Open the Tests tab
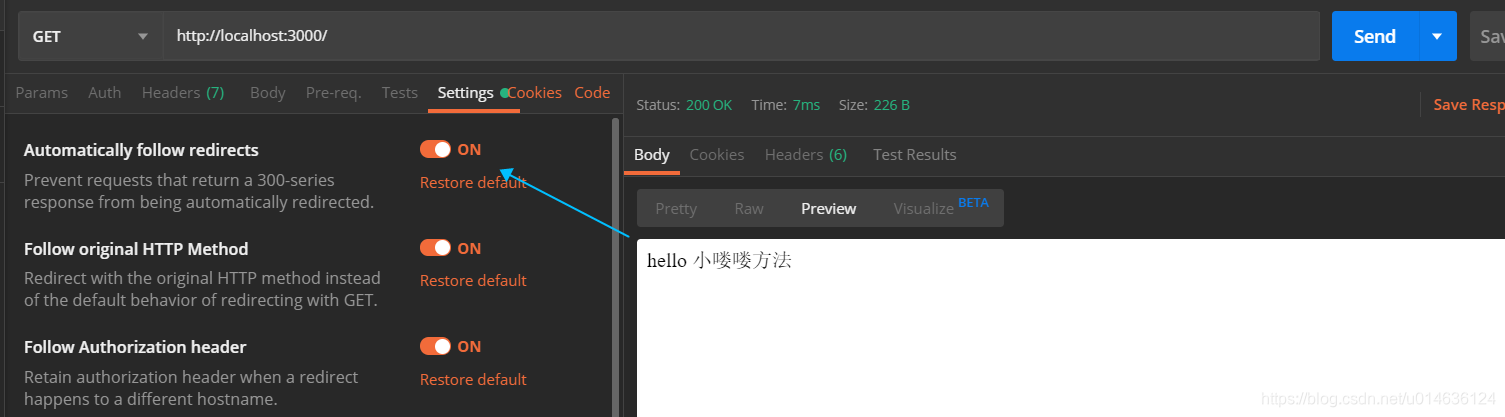 tap(400, 92)
